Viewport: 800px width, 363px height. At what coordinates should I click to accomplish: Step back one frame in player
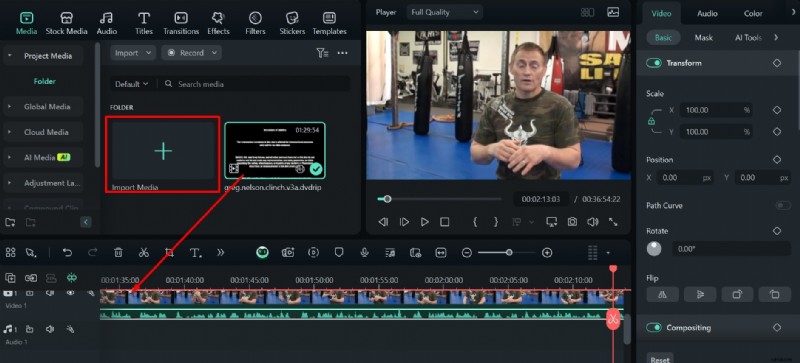[x=383, y=222]
